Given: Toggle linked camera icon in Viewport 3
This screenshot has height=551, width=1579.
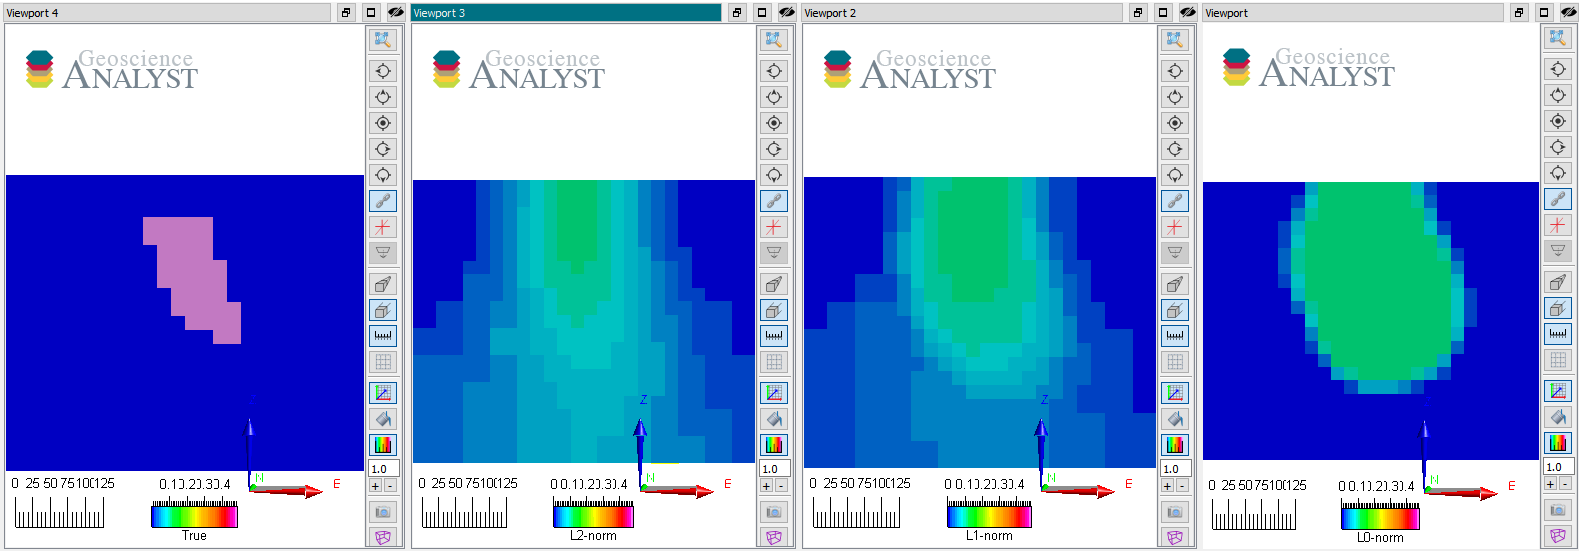Looking at the screenshot, I should [x=774, y=201].
